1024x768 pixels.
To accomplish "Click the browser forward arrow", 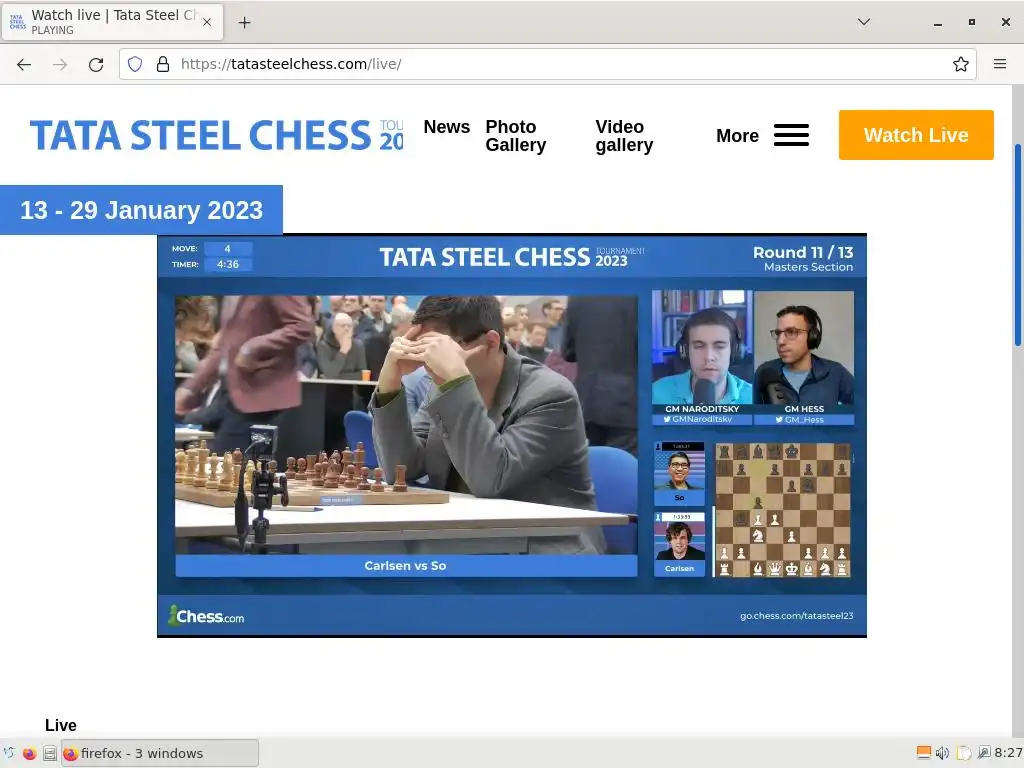I will coord(60,64).
